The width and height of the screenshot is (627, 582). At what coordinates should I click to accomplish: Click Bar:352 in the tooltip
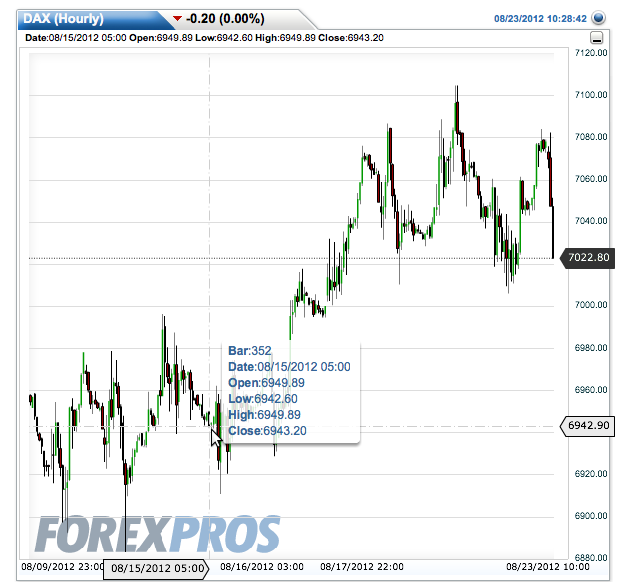click(250, 351)
